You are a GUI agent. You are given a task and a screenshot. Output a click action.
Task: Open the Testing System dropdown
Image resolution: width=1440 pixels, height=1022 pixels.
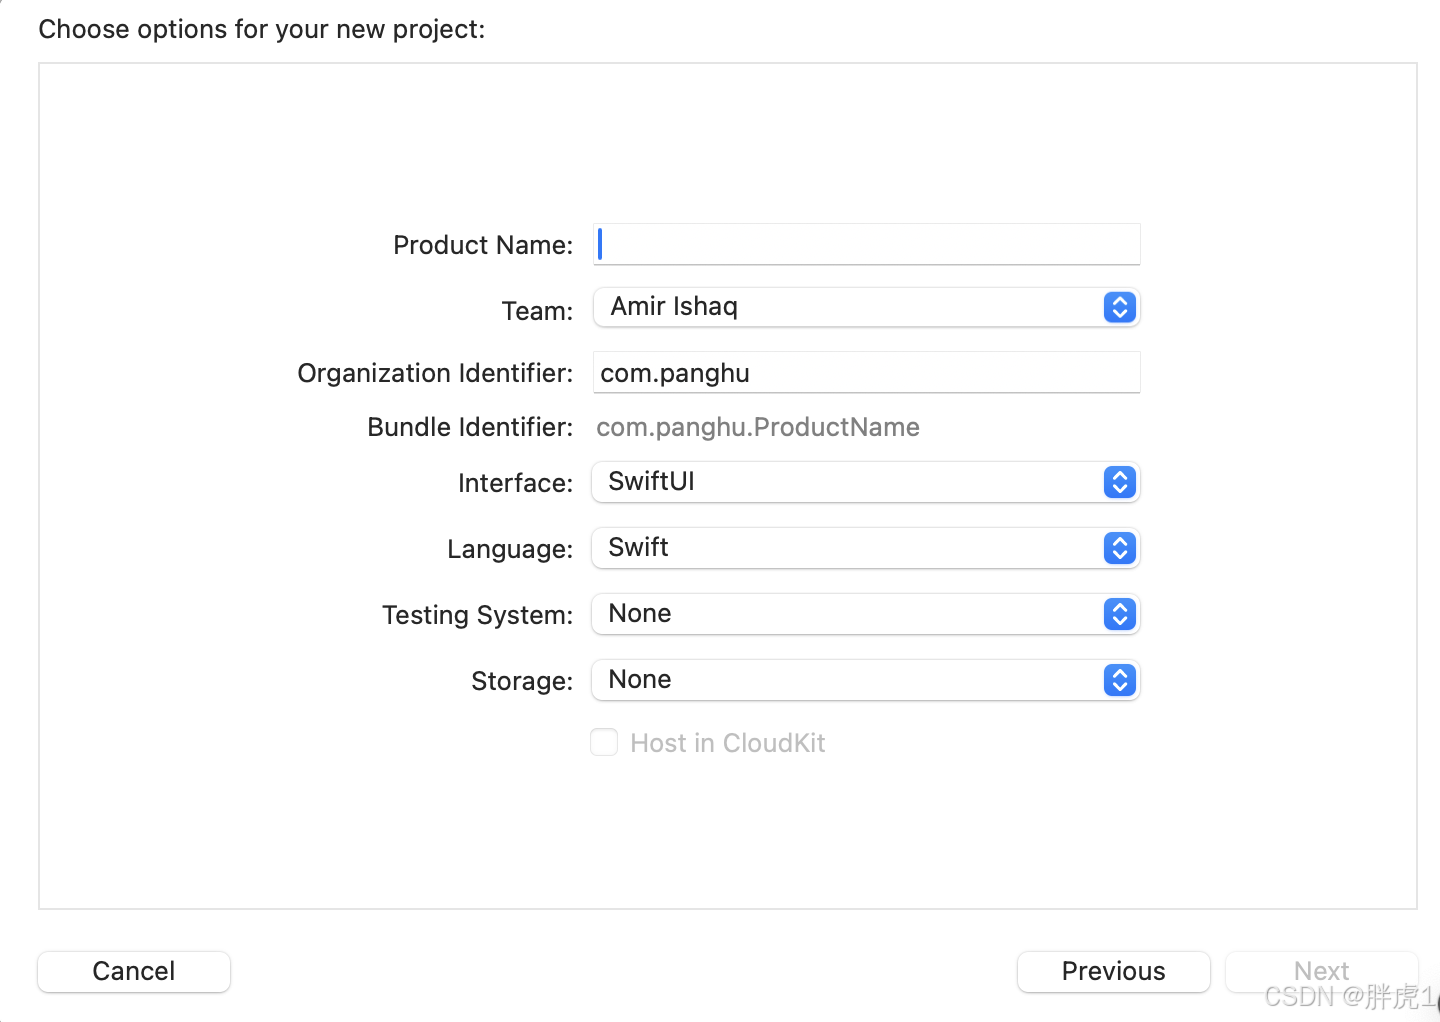pos(866,614)
